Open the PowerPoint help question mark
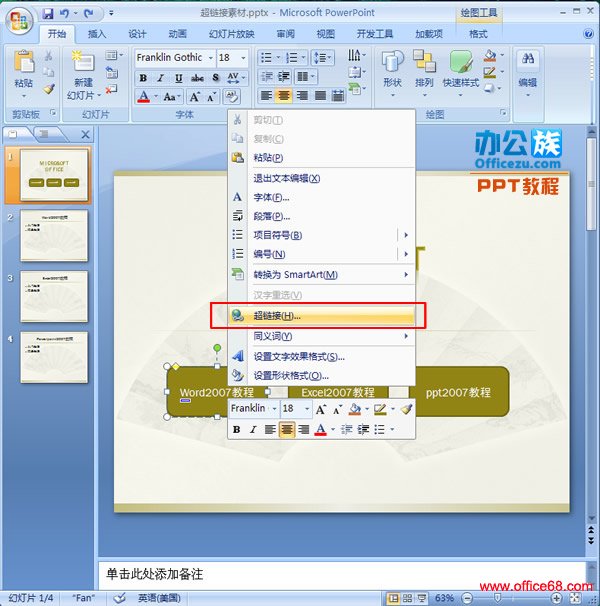 (x=588, y=34)
